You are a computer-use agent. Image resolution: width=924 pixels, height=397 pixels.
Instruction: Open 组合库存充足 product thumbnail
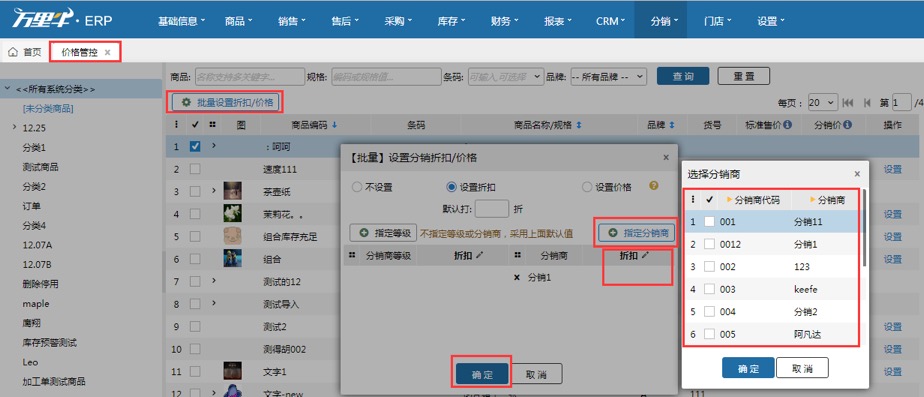(x=232, y=236)
